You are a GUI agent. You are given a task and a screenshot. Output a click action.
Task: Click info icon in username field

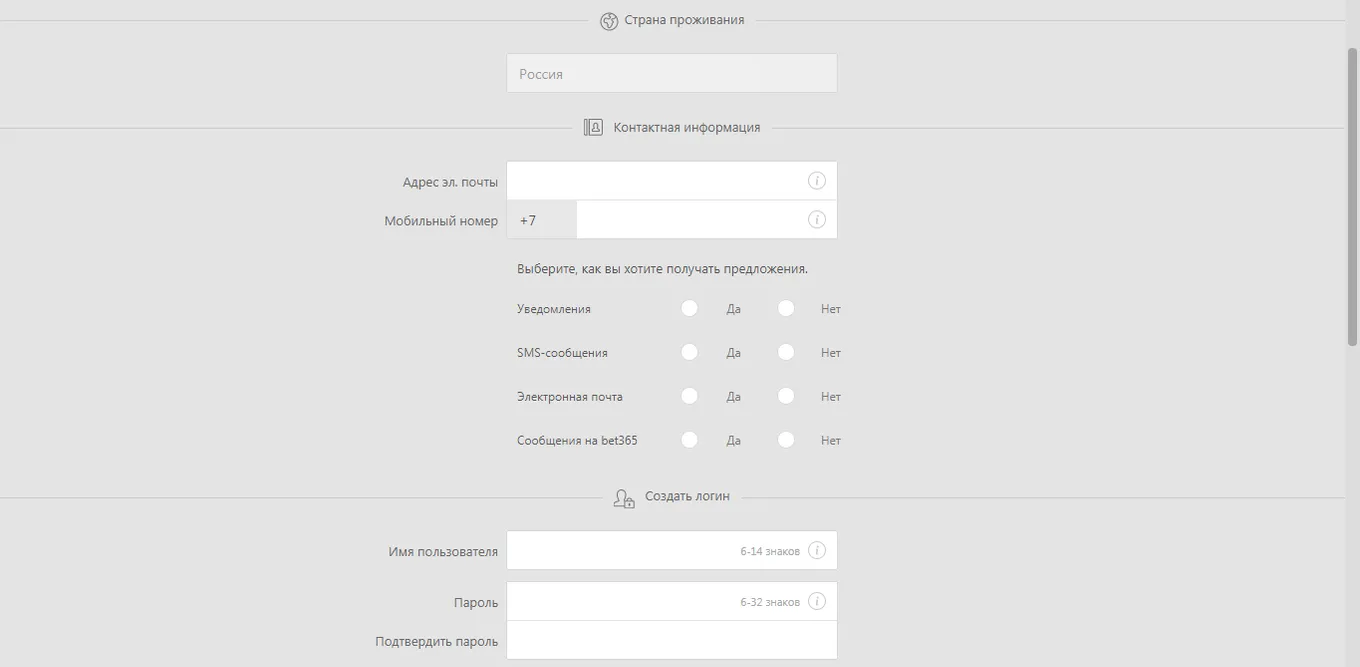[817, 550]
